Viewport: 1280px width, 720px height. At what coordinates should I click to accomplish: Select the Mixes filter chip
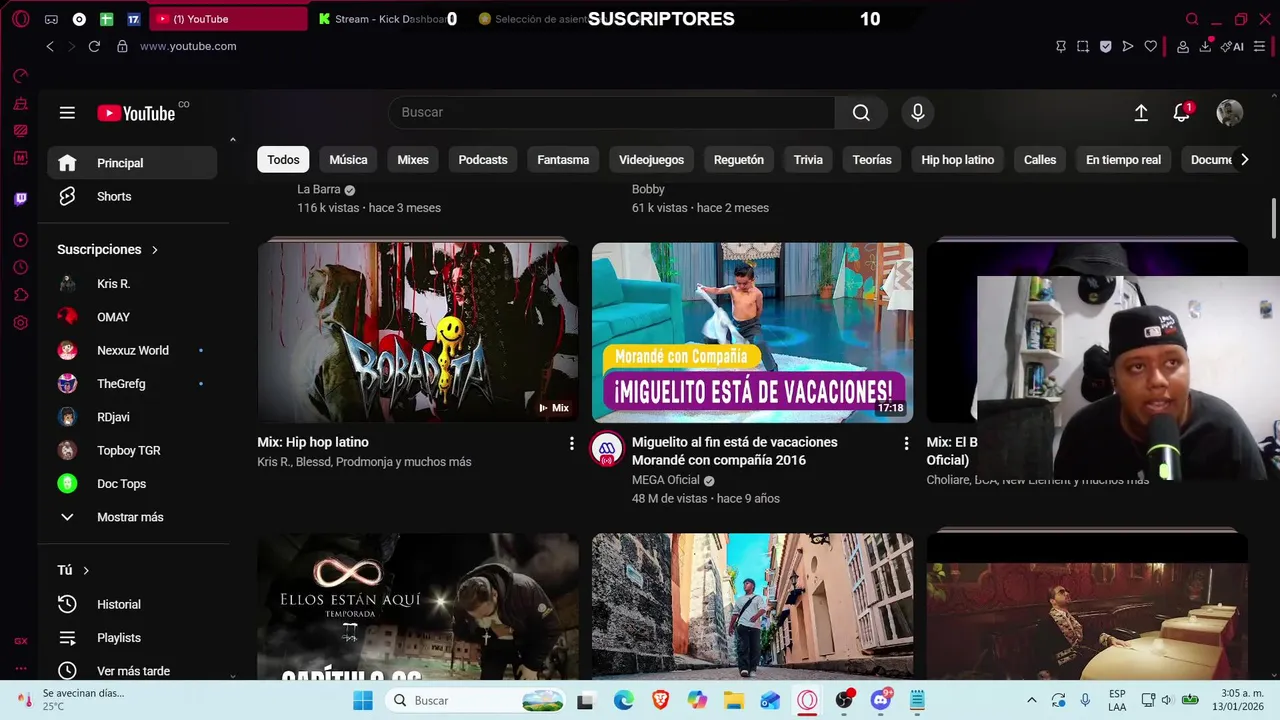[x=413, y=160]
